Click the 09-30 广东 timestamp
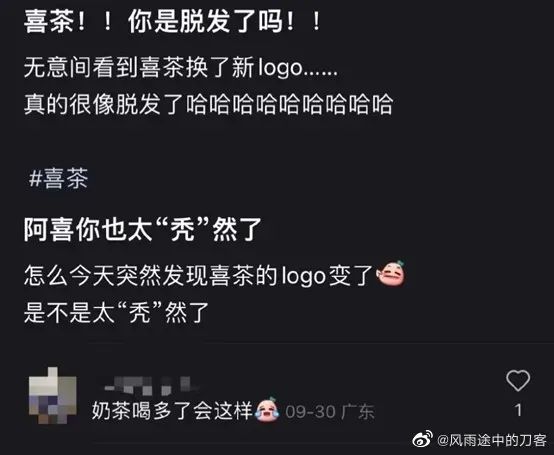This screenshot has width=554, height=455. 330,412
